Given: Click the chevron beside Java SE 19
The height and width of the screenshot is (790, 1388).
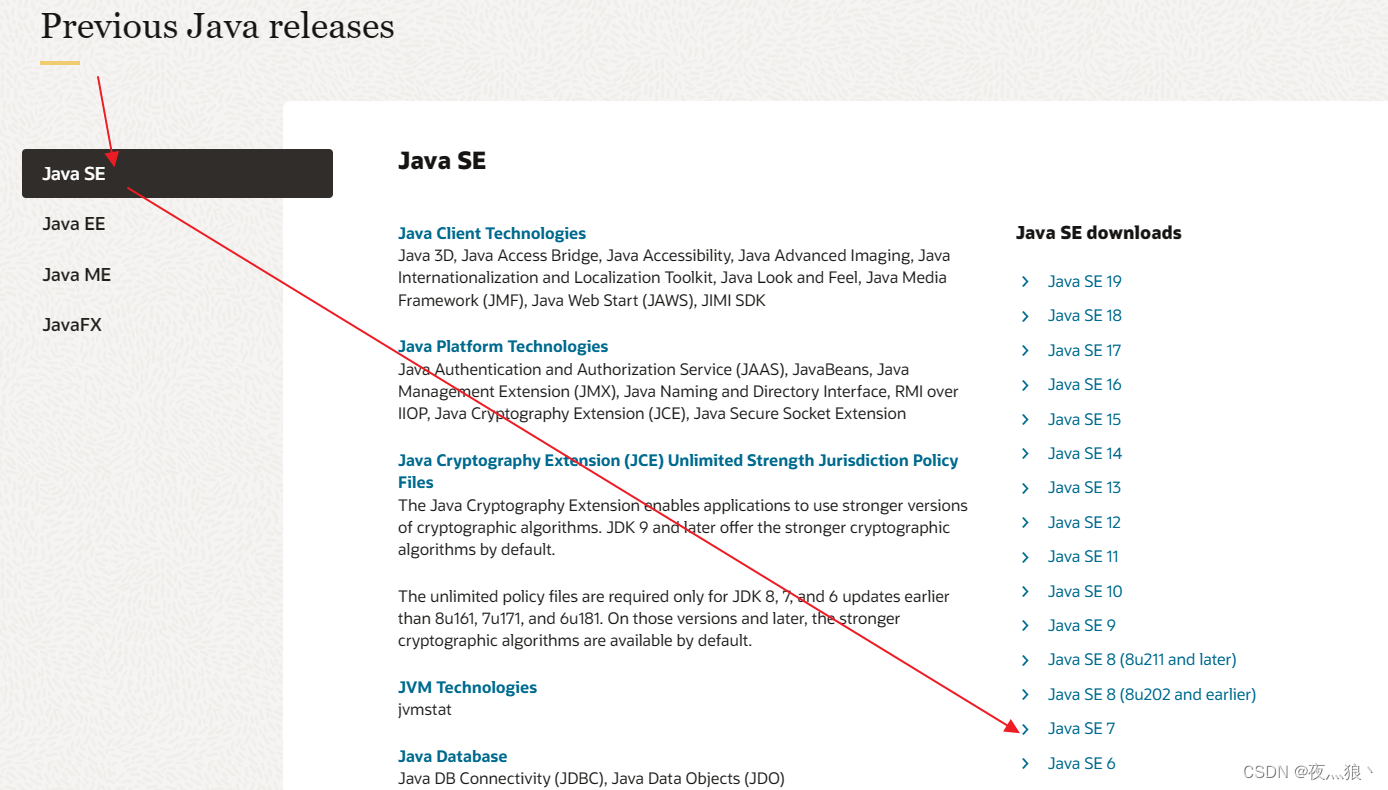Looking at the screenshot, I should click(x=1025, y=281).
